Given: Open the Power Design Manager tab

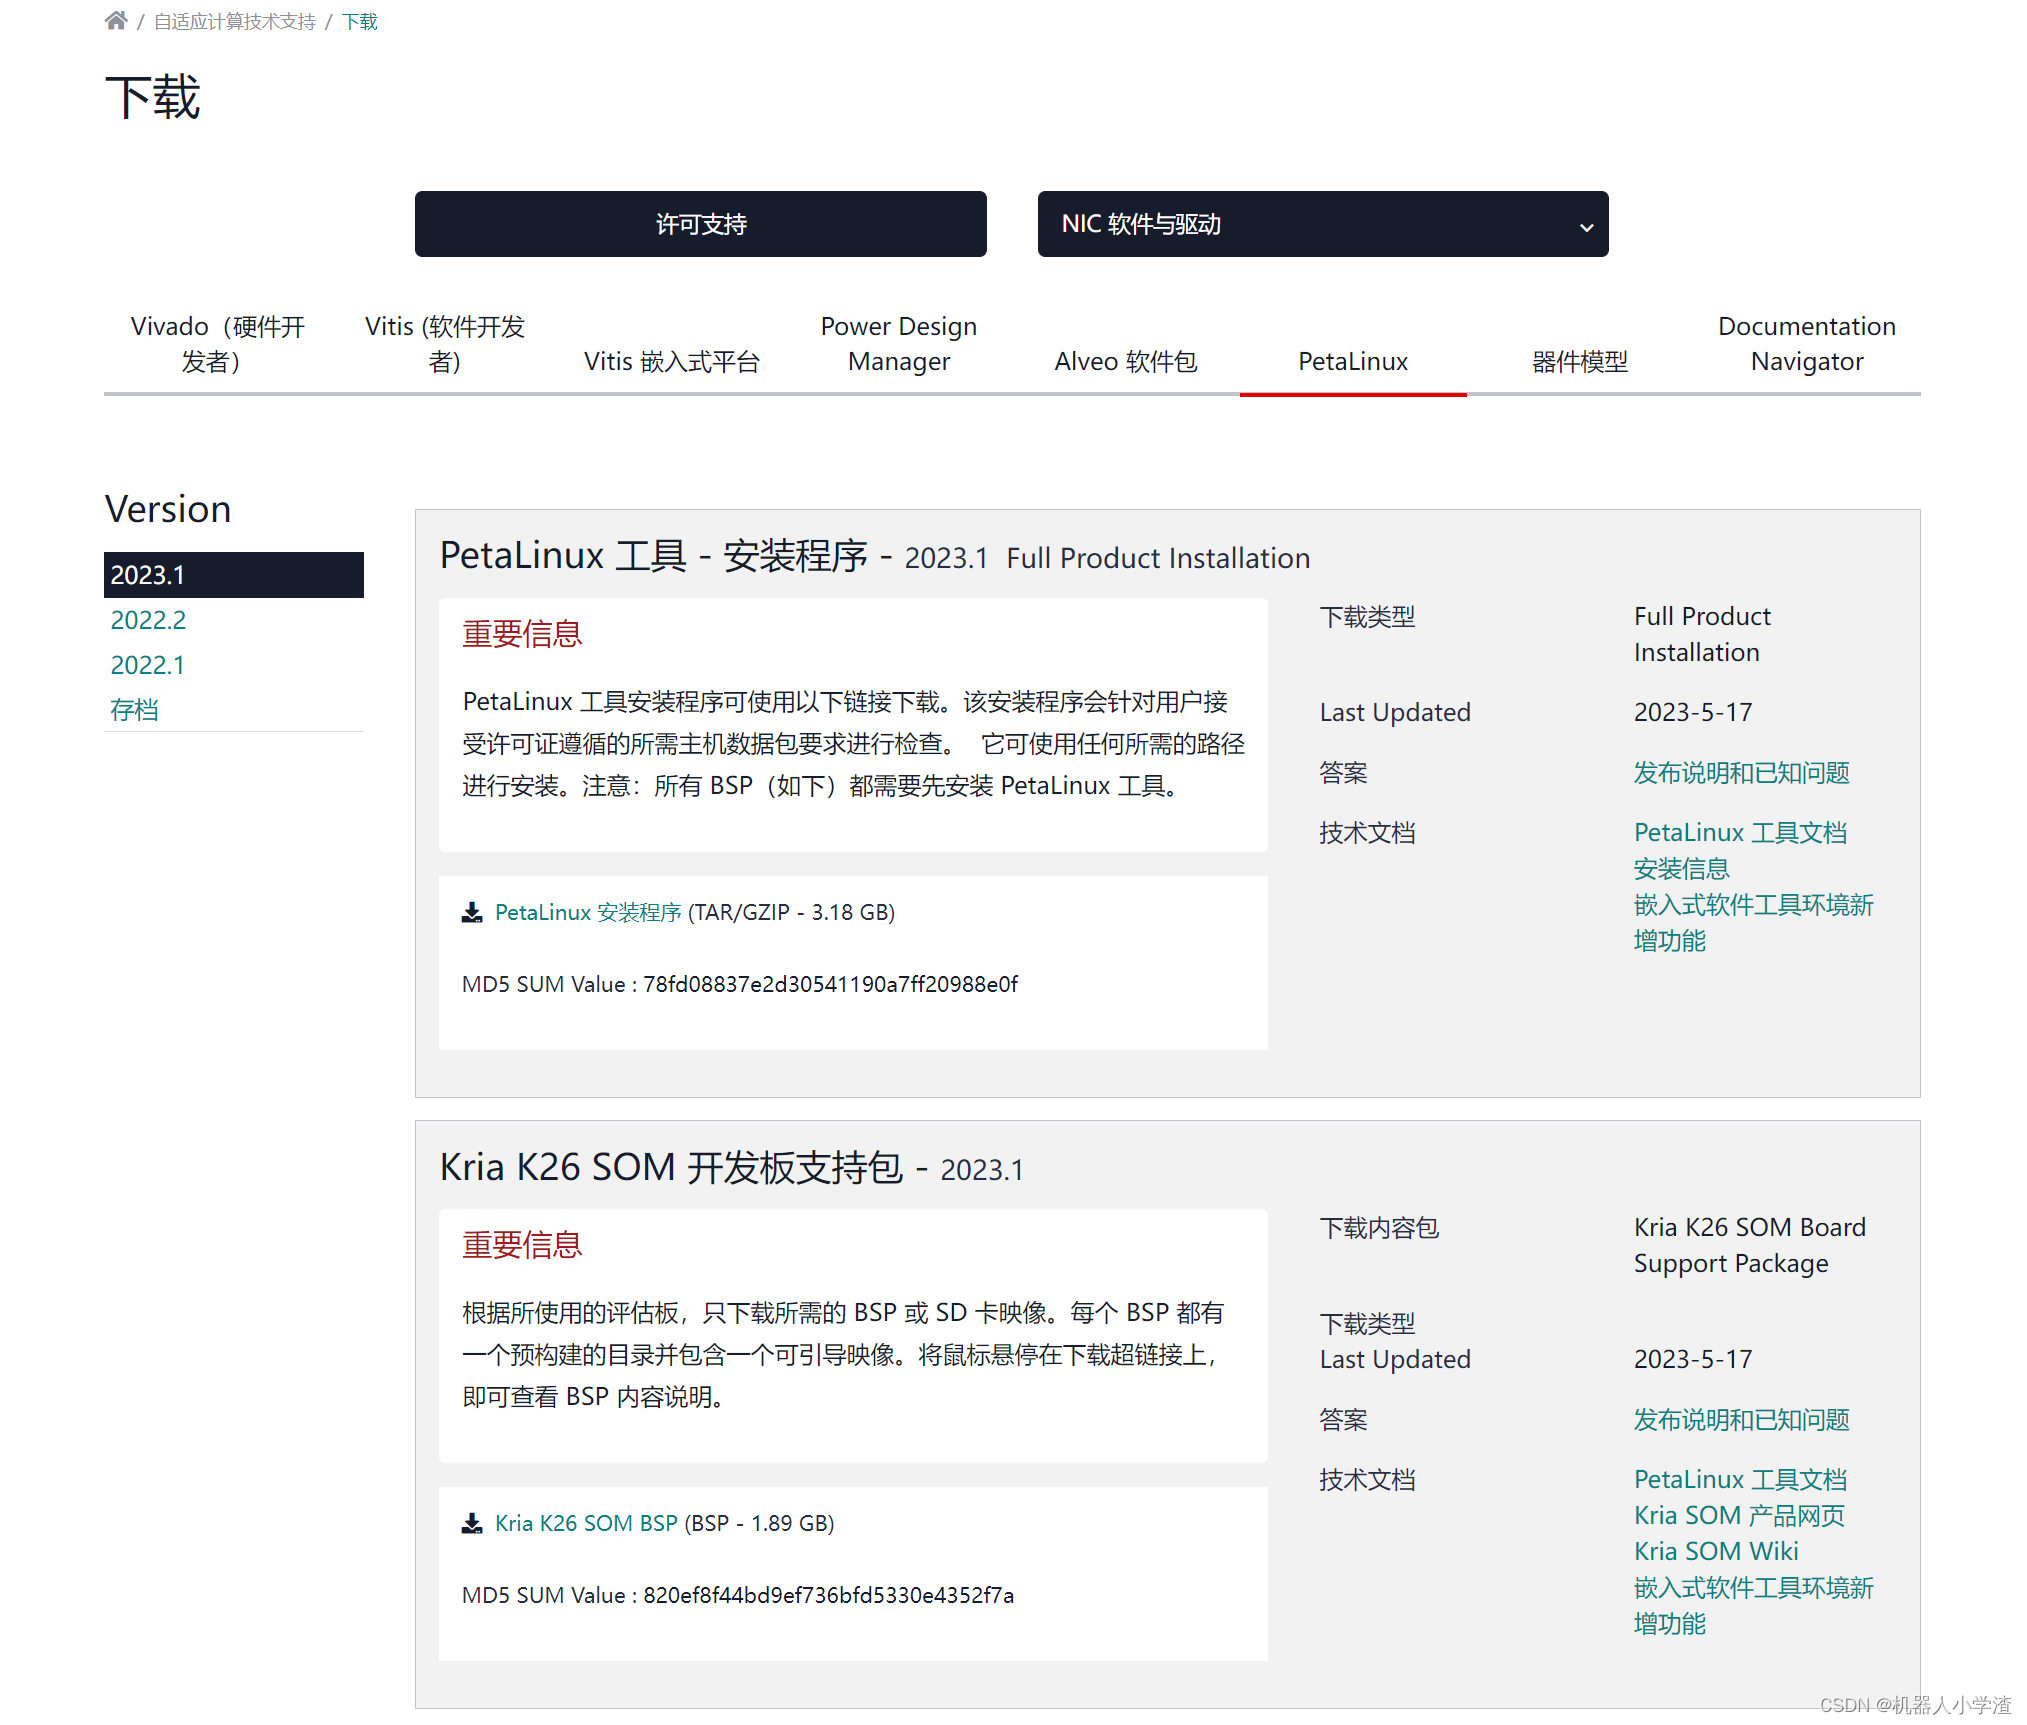Looking at the screenshot, I should 898,343.
